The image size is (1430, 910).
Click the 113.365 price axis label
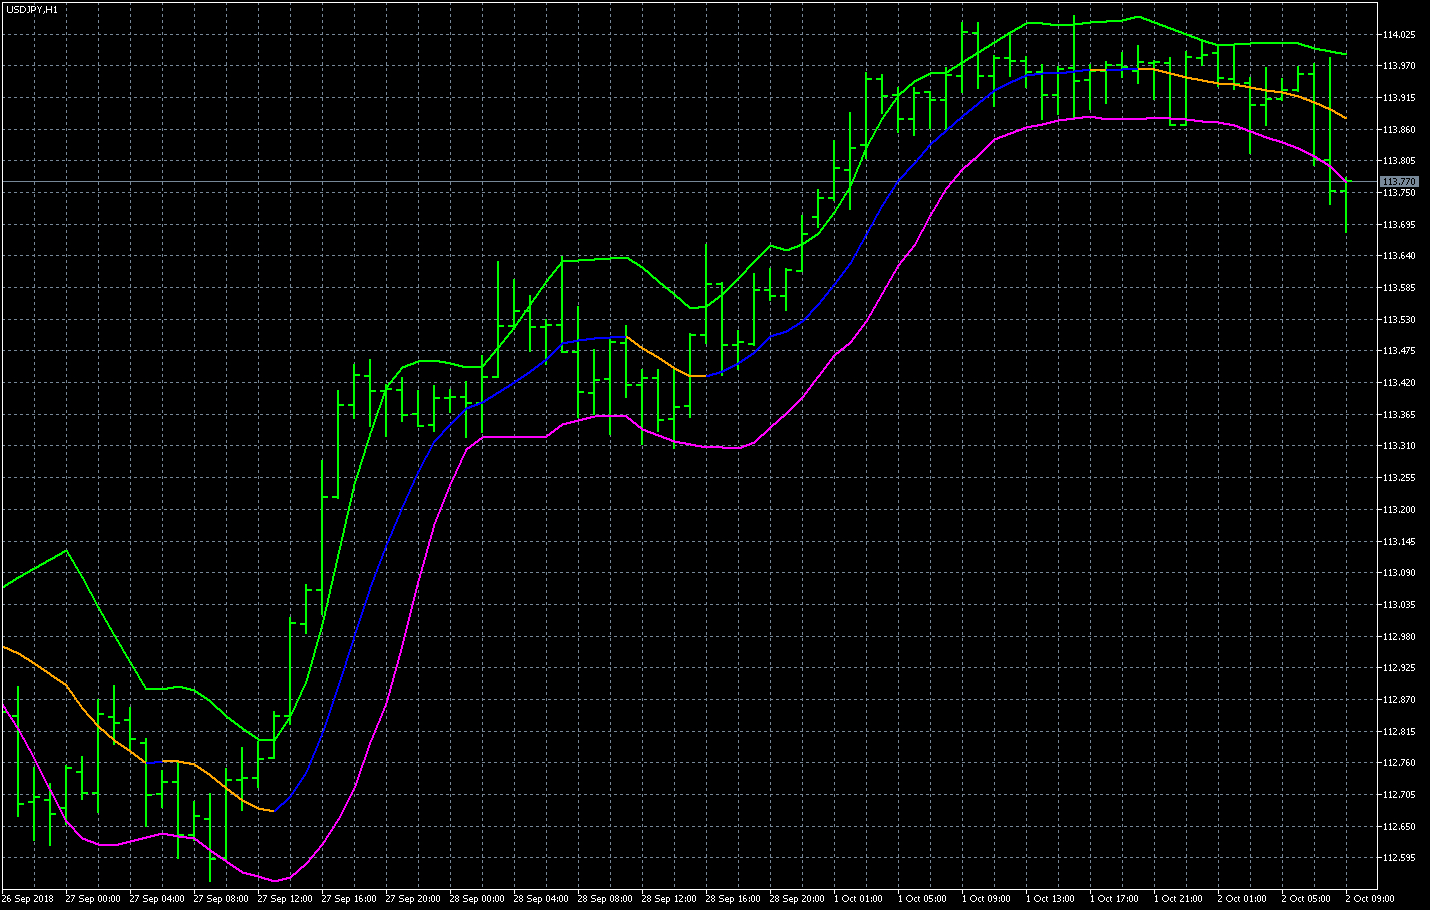pyautogui.click(x=1399, y=414)
